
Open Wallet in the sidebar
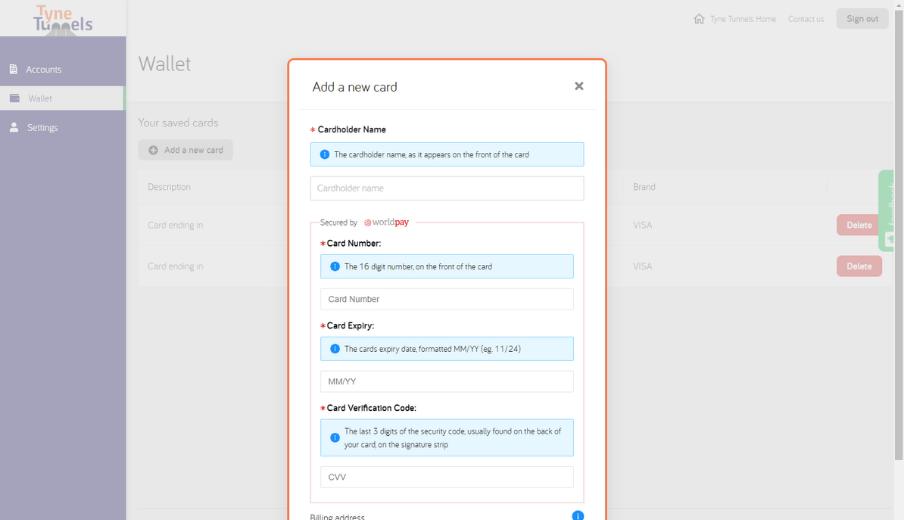pos(63,99)
